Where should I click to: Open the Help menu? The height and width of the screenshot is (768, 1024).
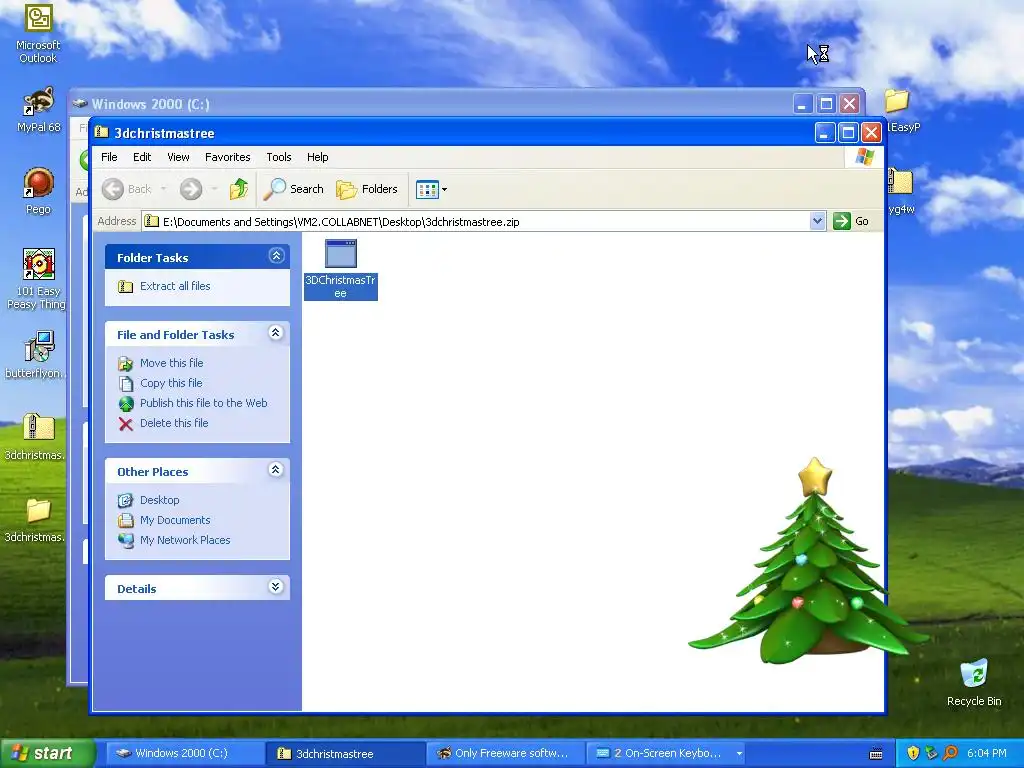[x=317, y=157]
